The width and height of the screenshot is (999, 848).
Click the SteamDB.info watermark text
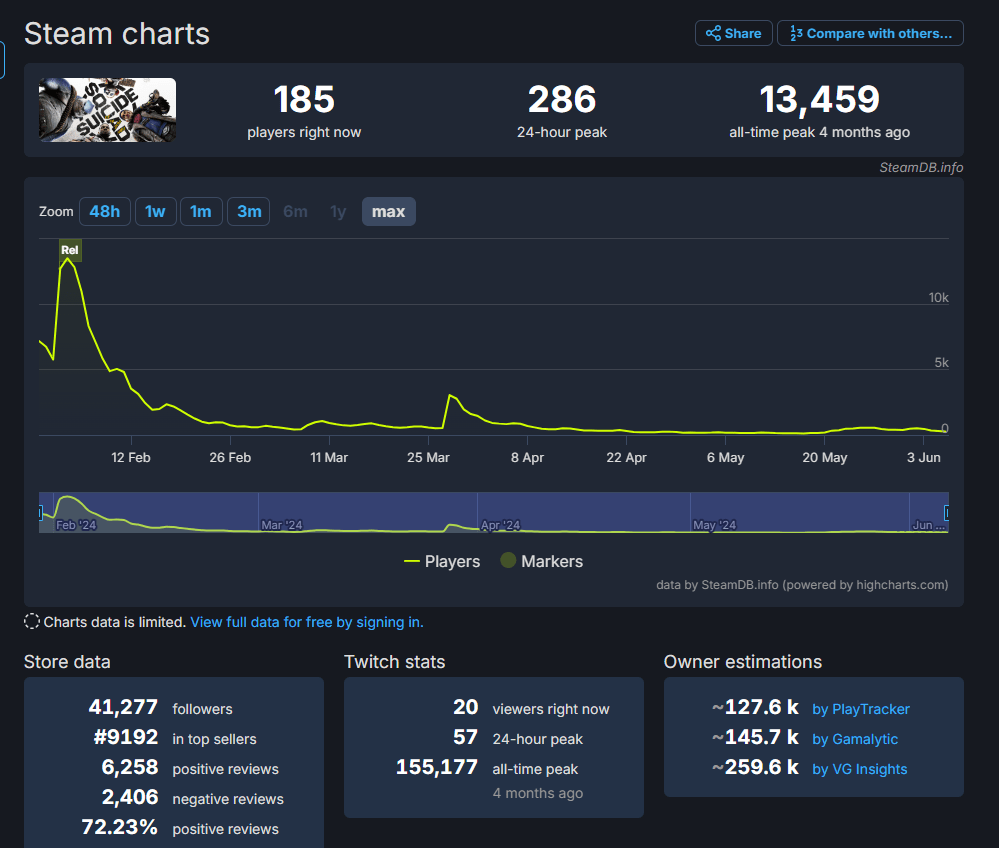click(x=921, y=167)
